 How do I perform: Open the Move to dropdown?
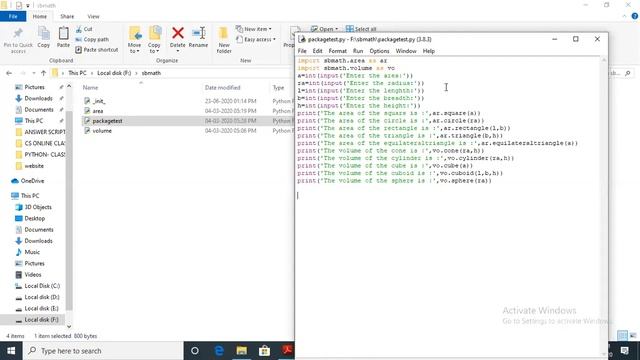click(x=134, y=40)
